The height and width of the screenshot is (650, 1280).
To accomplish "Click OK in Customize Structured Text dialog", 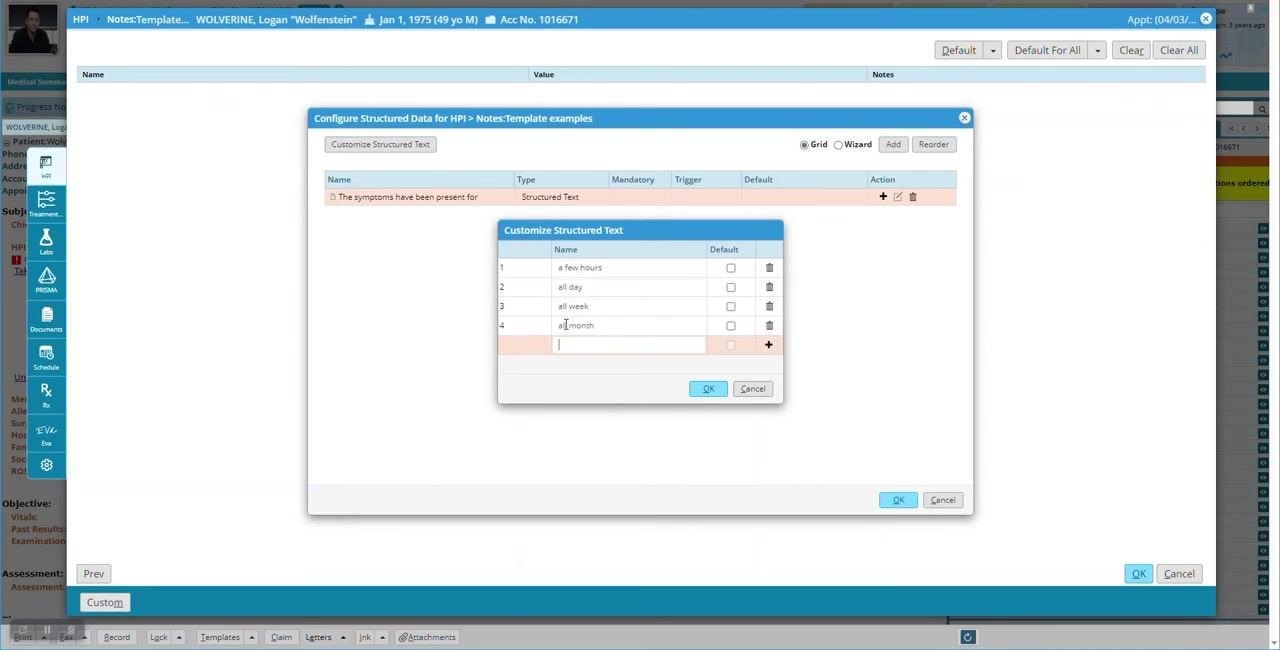I will [708, 389].
